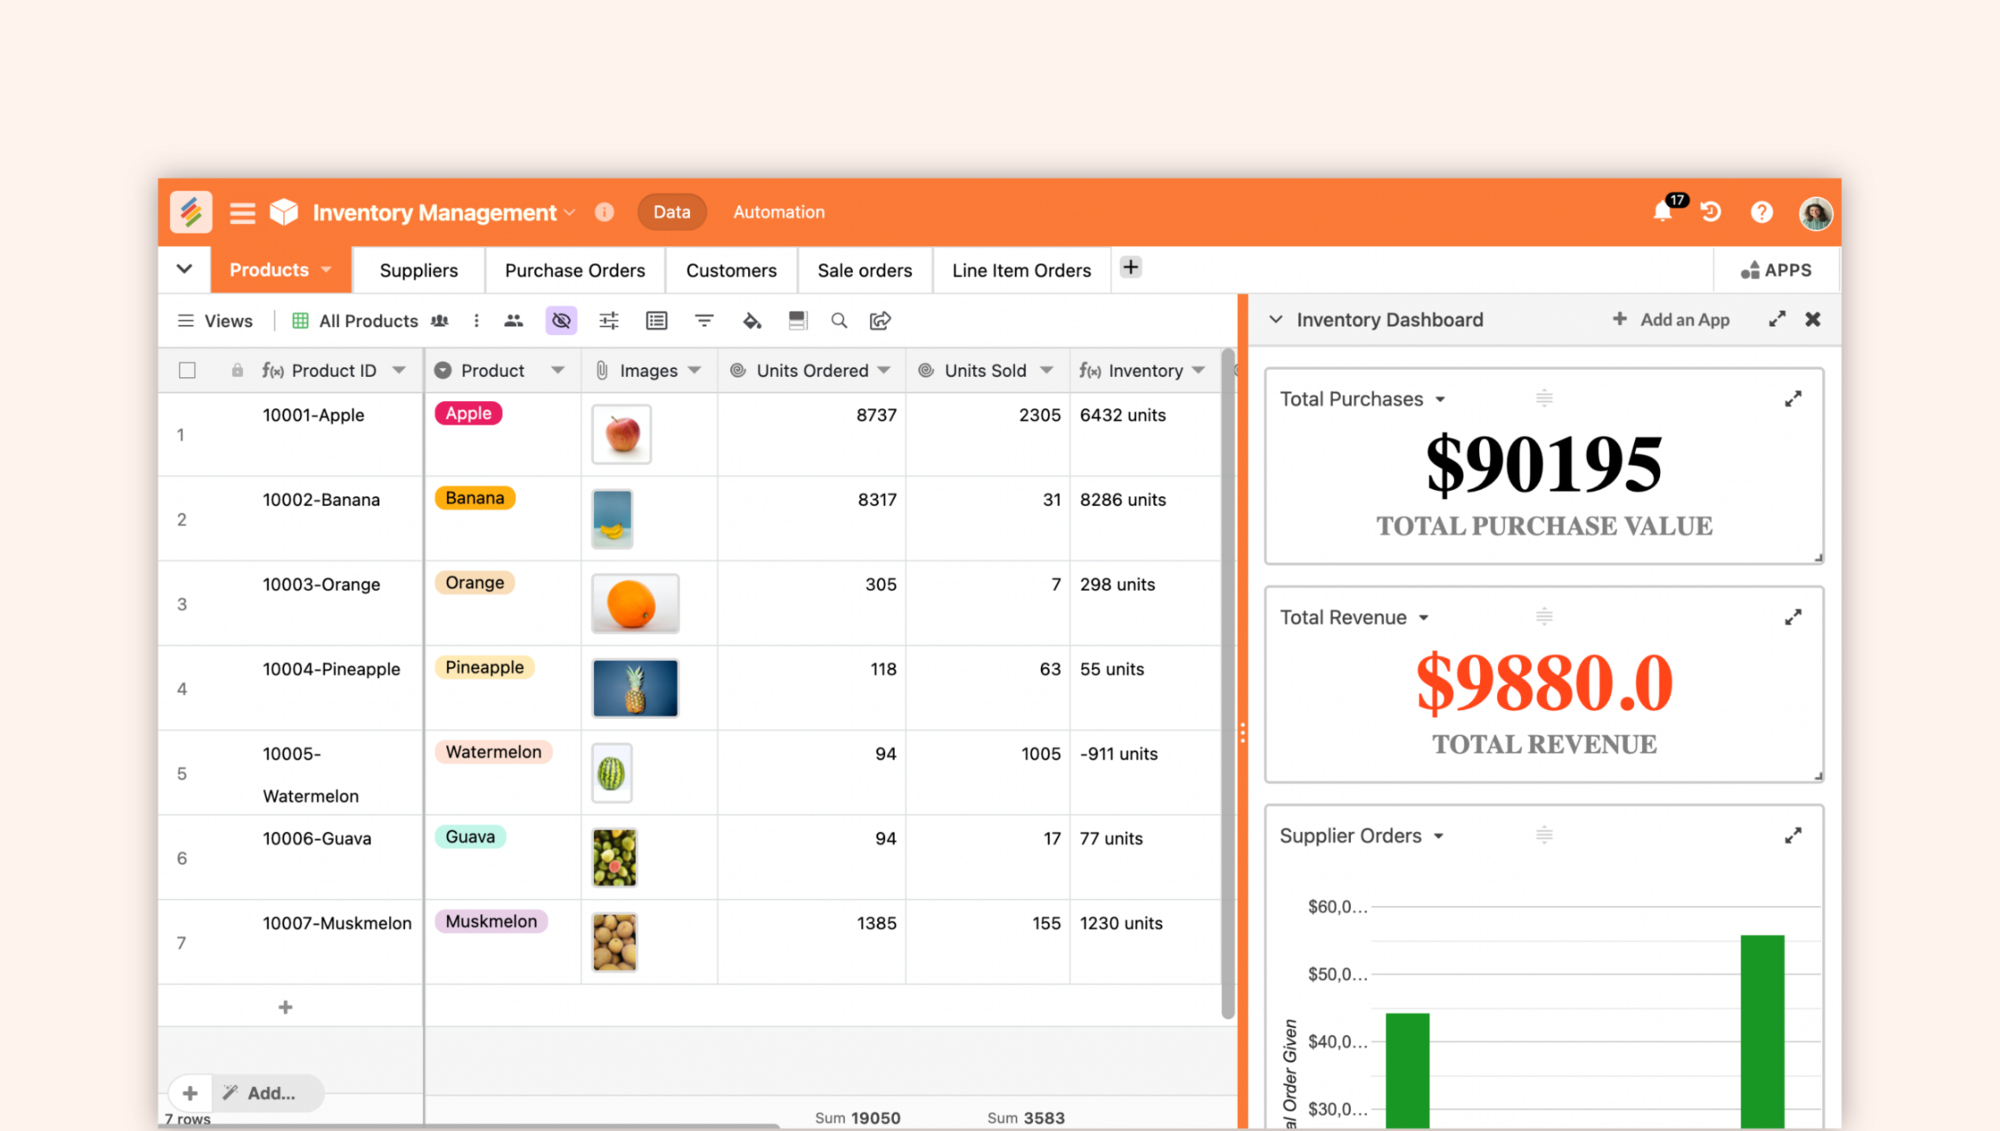
Task: Switch to the Automation toggle
Action: coord(779,212)
